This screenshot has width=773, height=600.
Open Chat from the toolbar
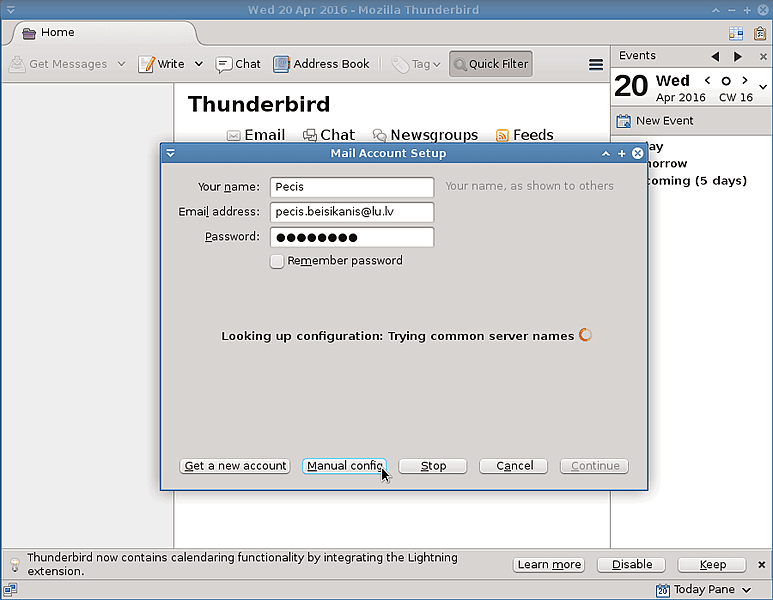[238, 64]
